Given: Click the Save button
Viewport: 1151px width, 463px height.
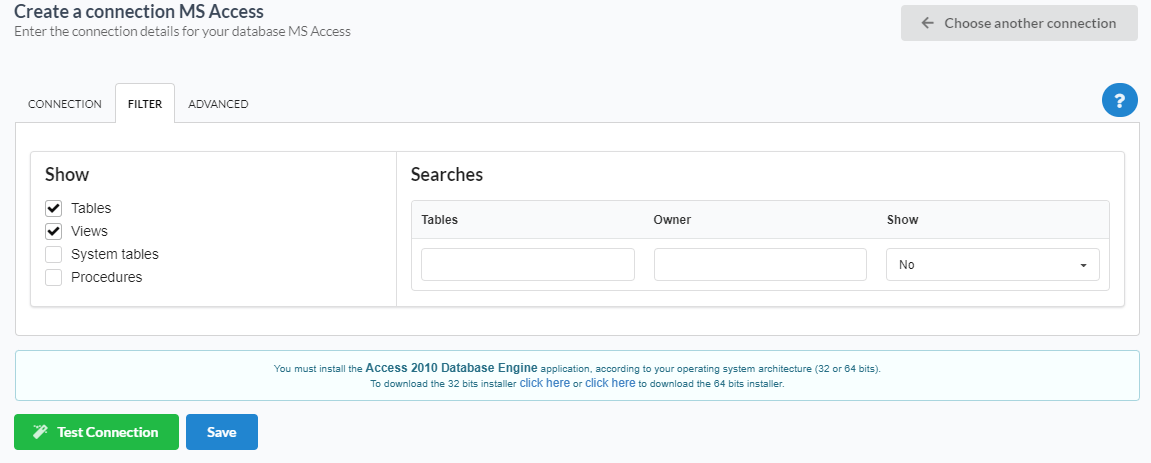Looking at the screenshot, I should (x=222, y=432).
